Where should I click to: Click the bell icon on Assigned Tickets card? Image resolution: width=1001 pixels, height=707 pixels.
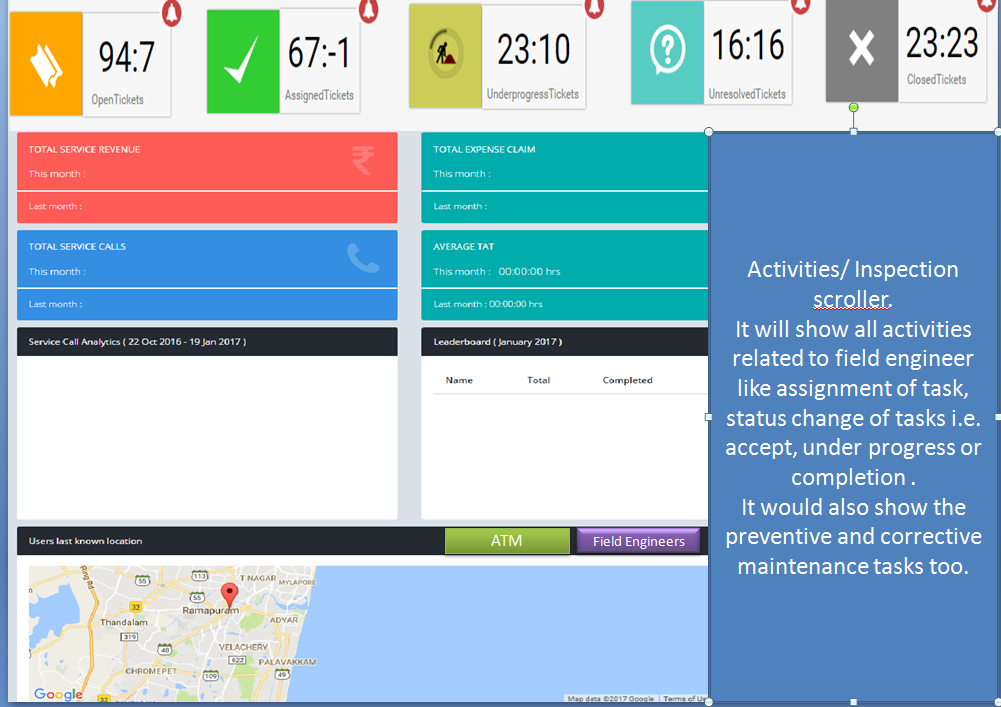click(369, 9)
